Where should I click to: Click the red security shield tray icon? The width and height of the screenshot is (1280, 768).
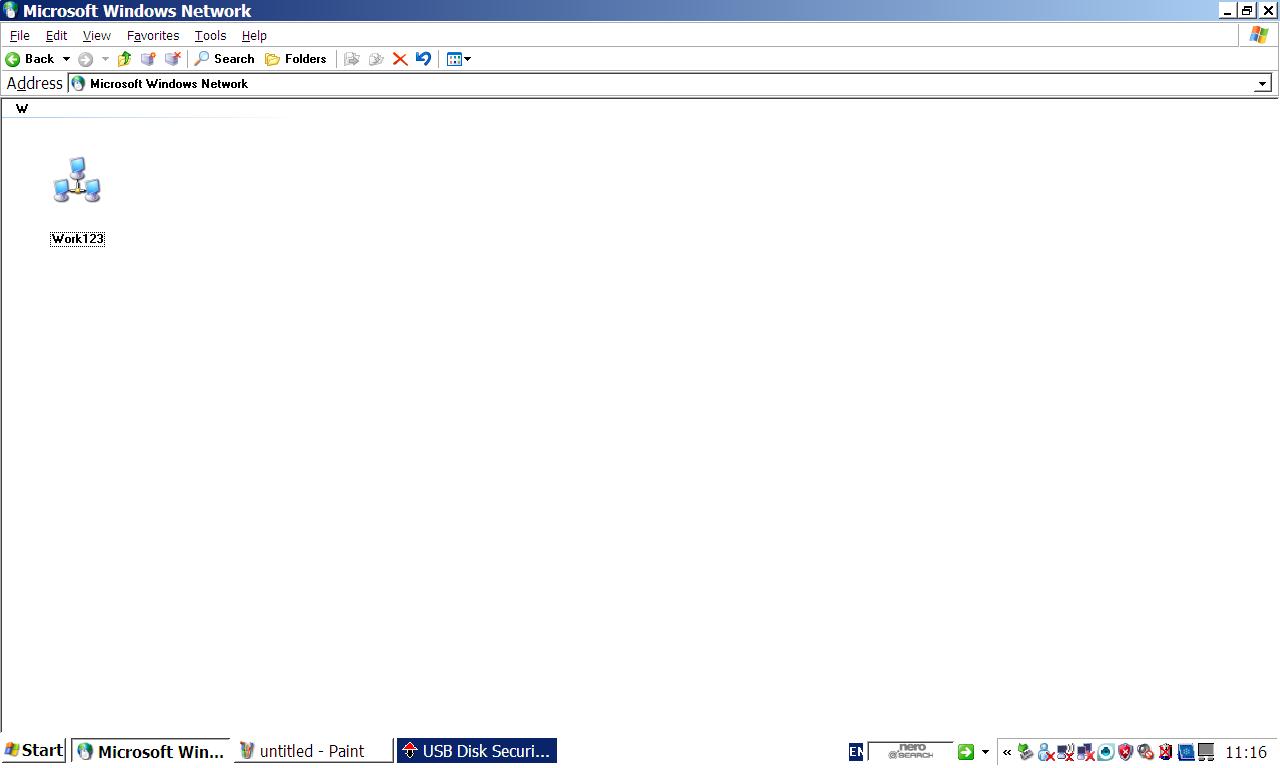point(1126,752)
